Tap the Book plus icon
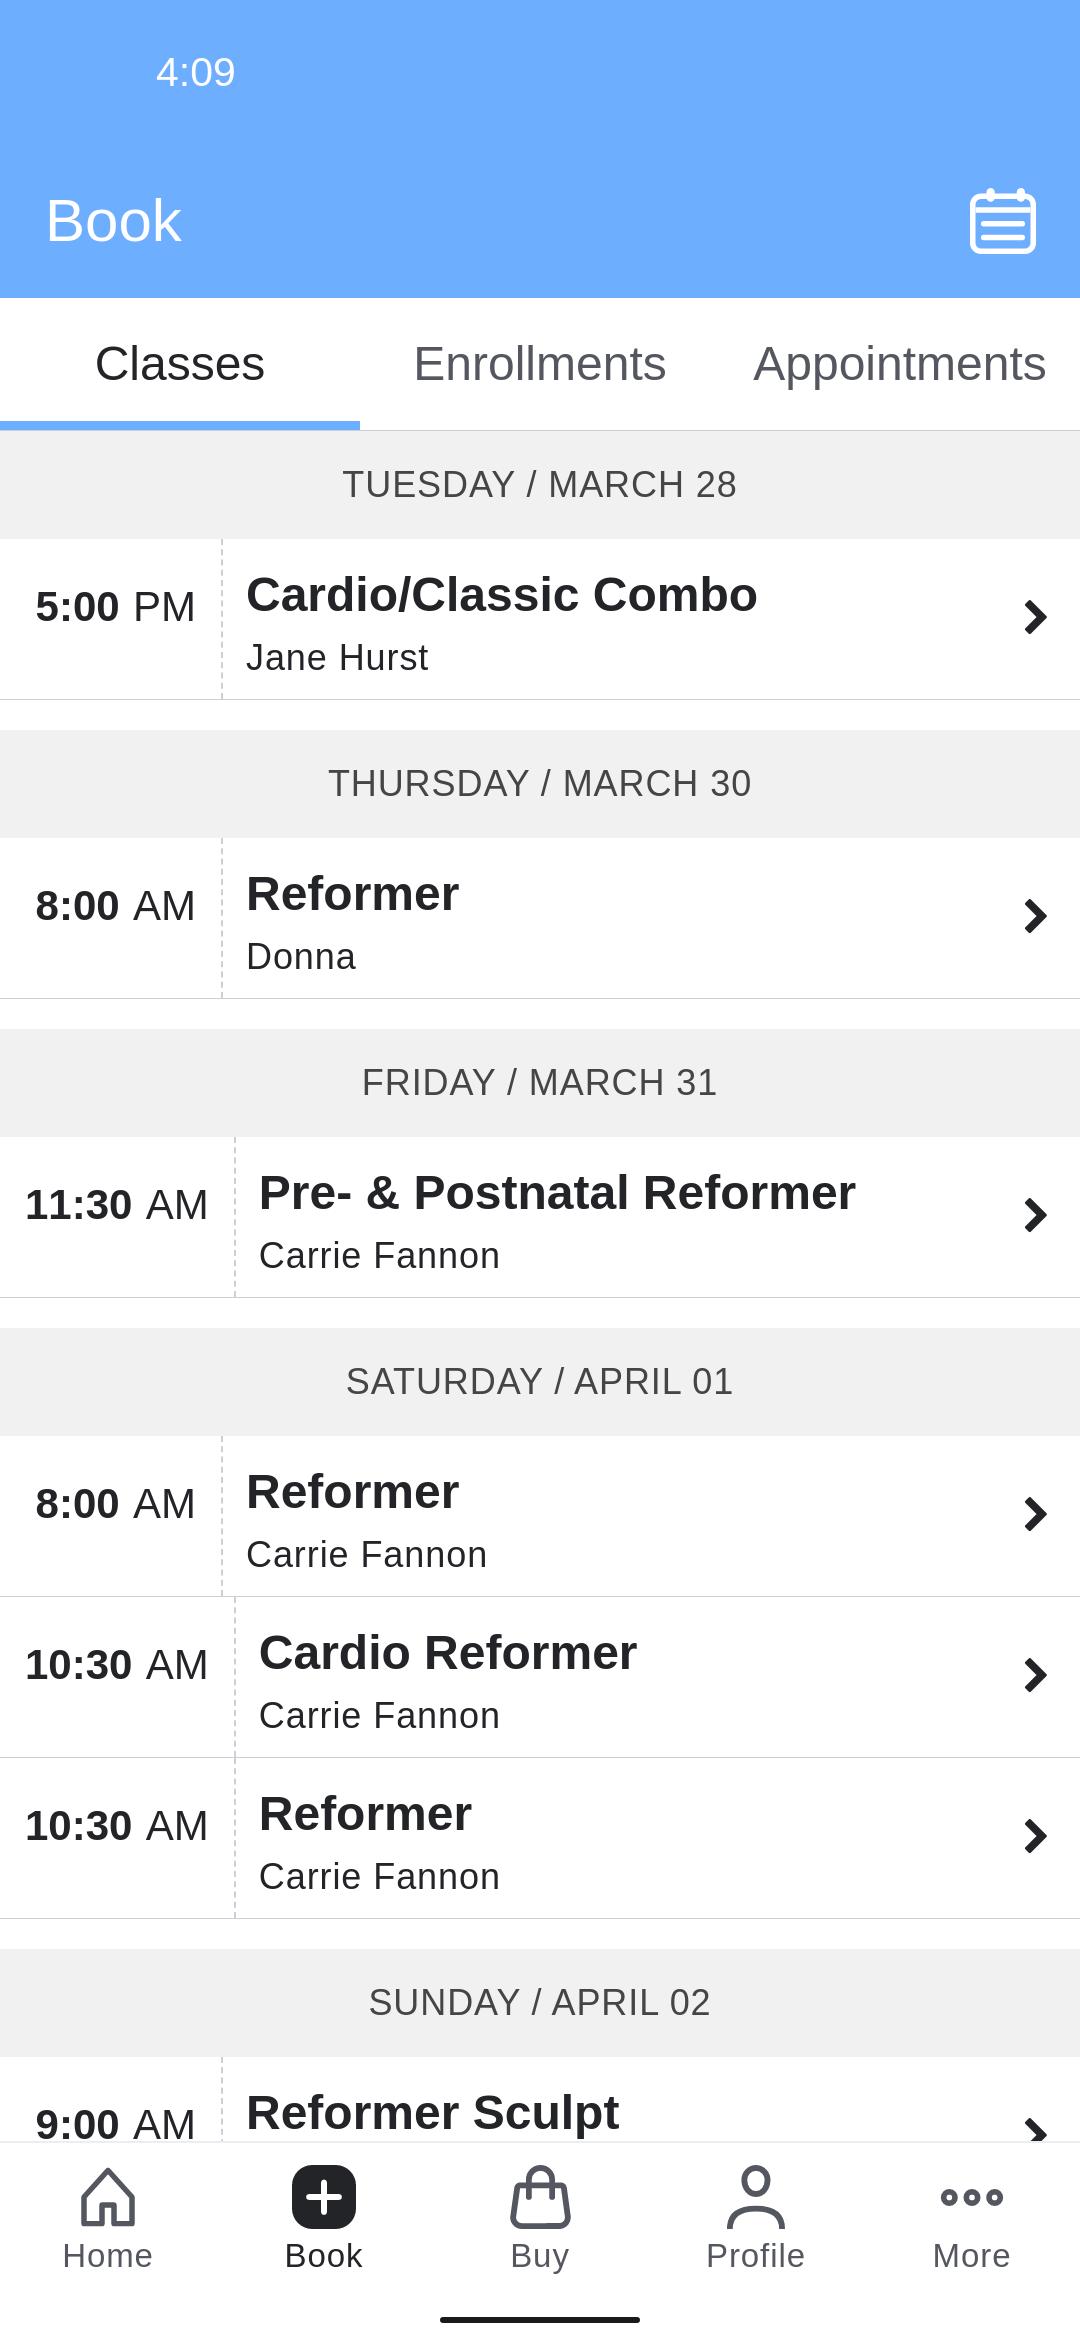The image size is (1080, 2340). pyautogui.click(x=324, y=2197)
